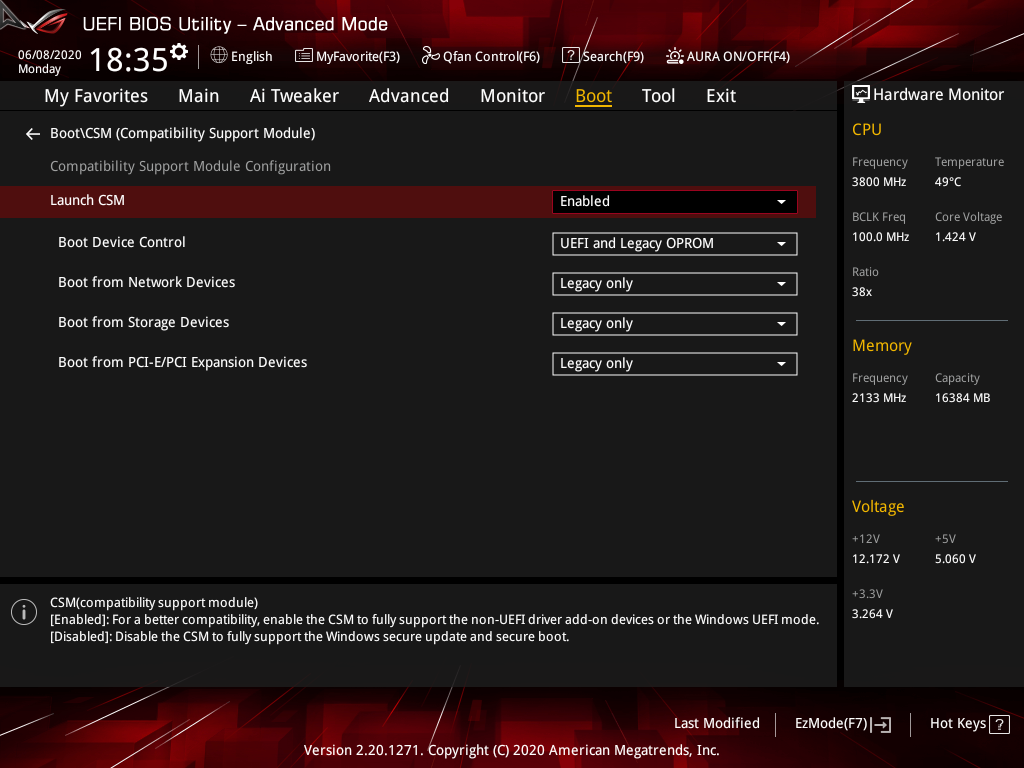The width and height of the screenshot is (1024, 768).
Task: Go to the Monitor tab
Action: click(x=513, y=96)
